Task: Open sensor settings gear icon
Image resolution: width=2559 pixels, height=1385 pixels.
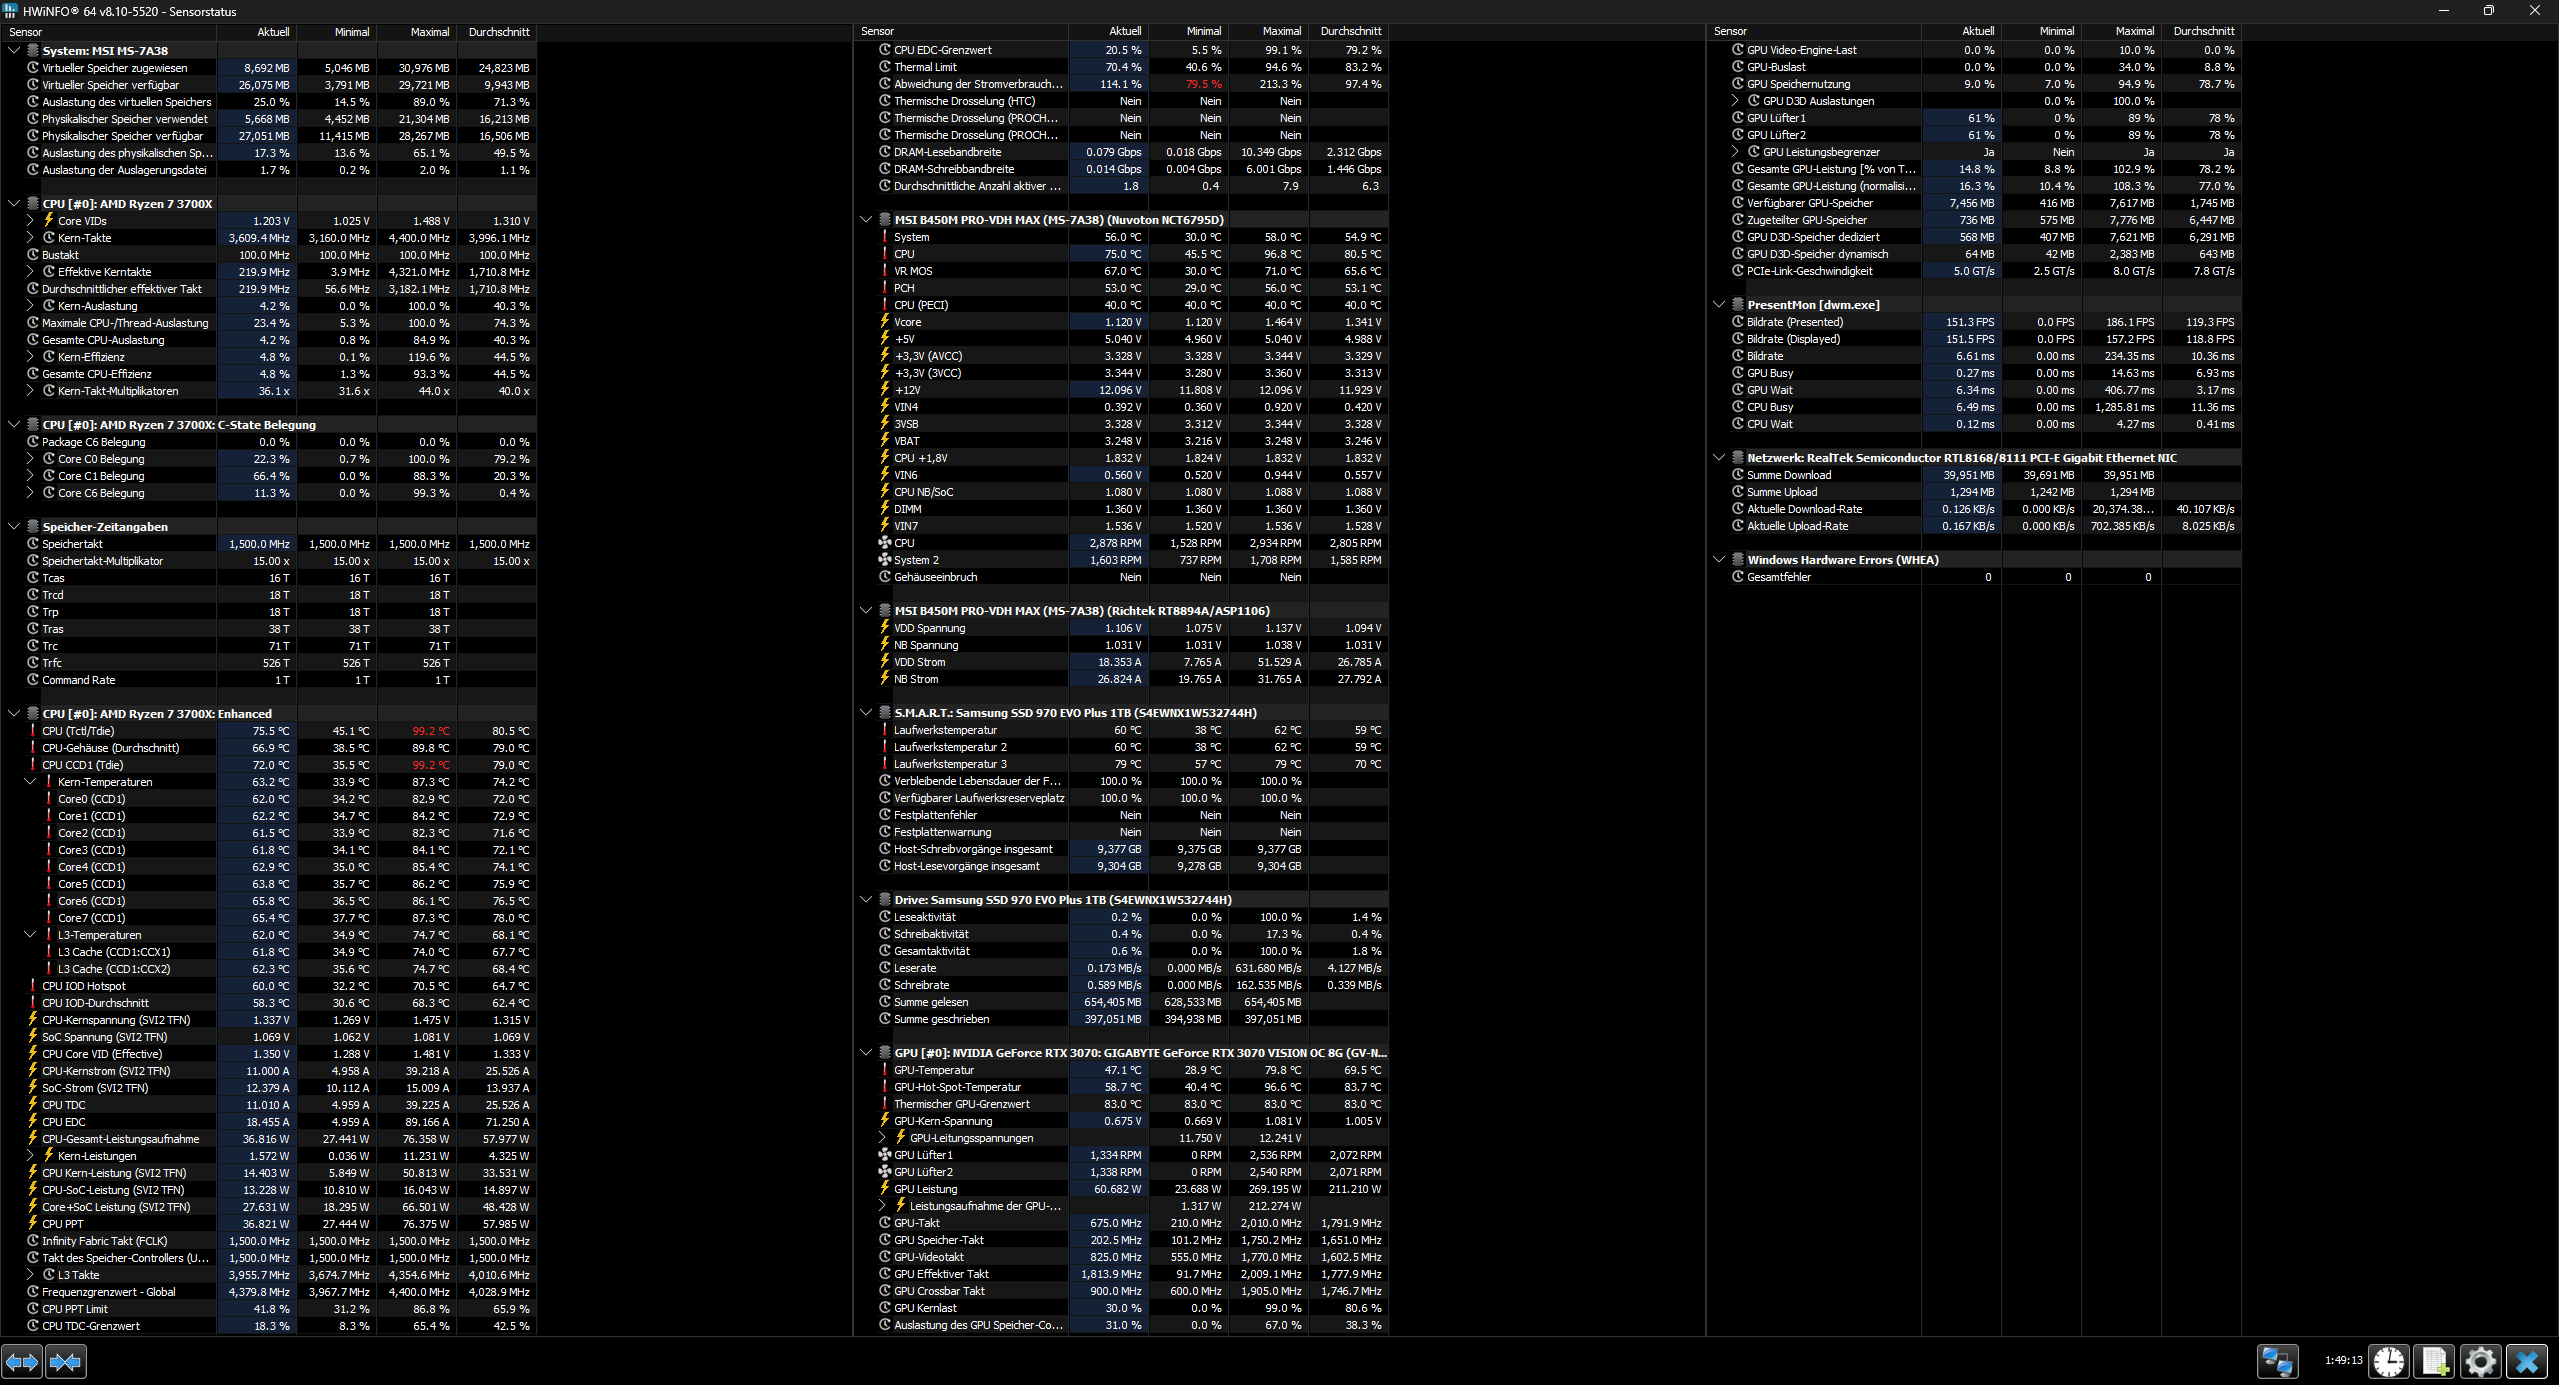Action: click(2481, 1361)
